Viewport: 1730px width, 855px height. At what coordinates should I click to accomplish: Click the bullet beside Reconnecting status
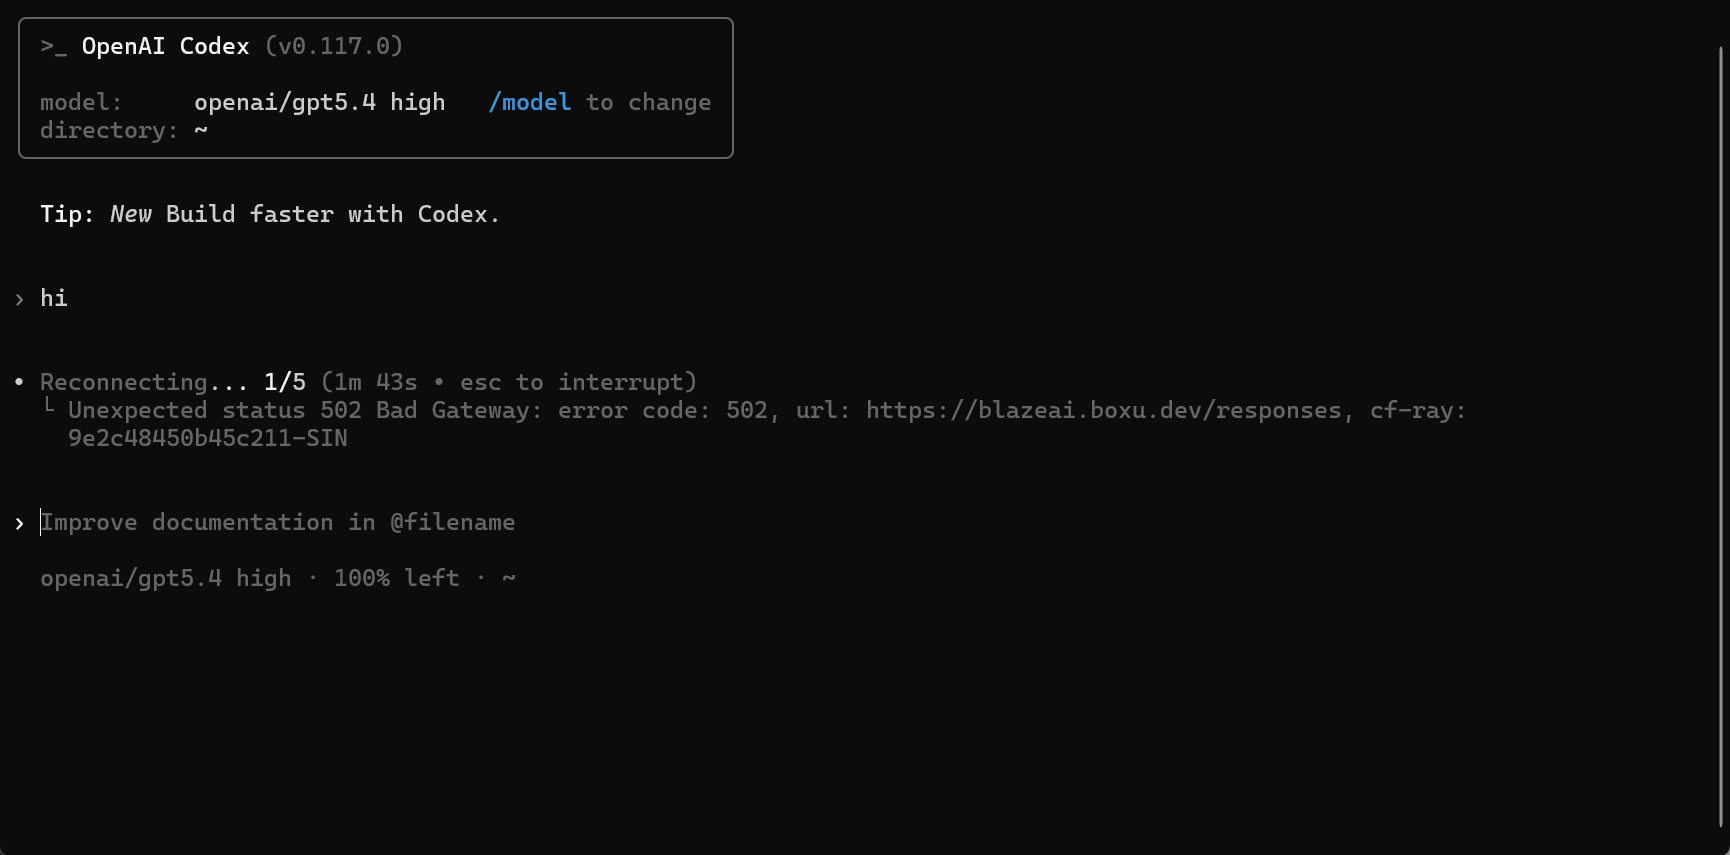(x=19, y=382)
